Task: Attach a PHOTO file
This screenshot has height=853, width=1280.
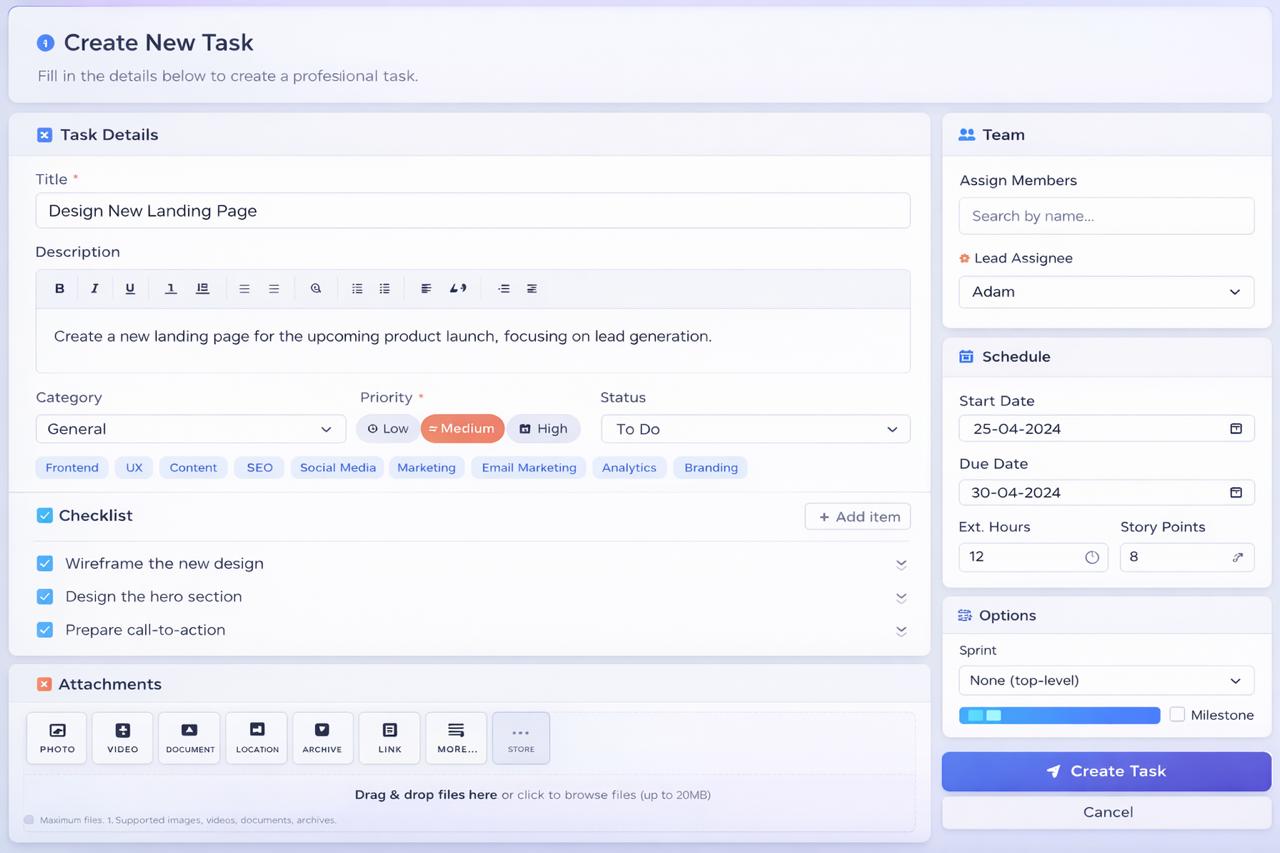Action: pyautogui.click(x=57, y=738)
